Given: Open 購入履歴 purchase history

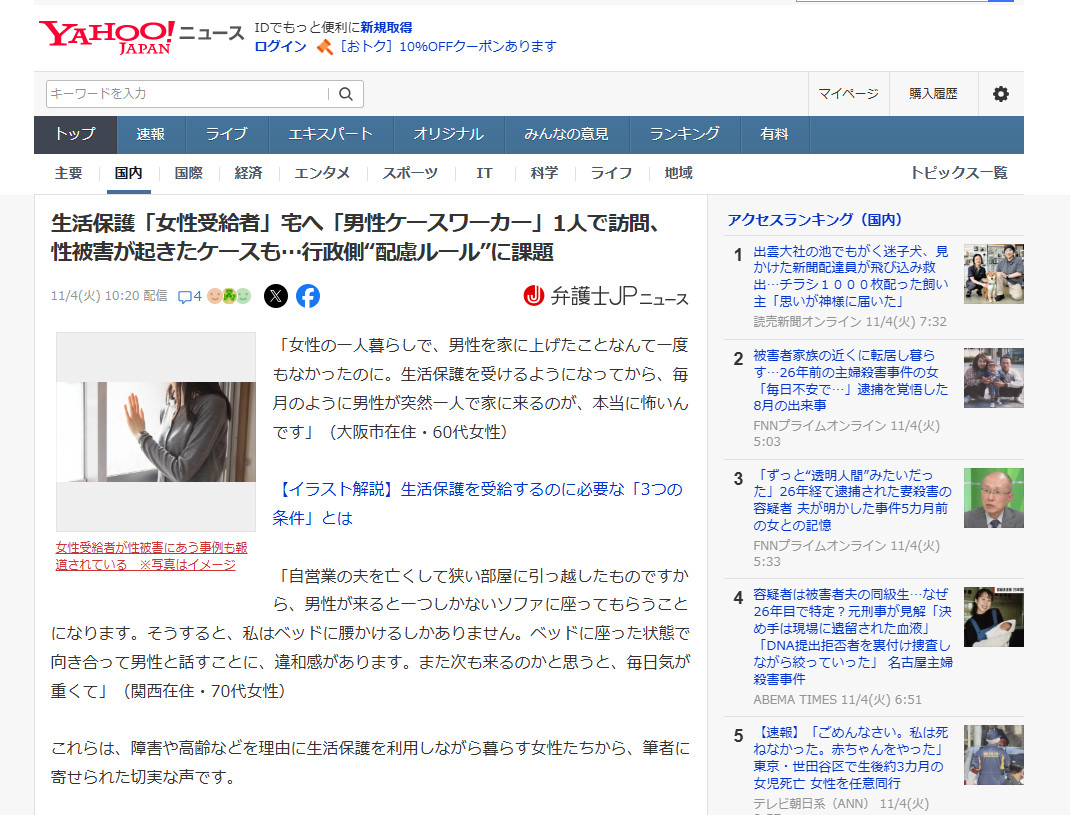Looking at the screenshot, I should pos(932,94).
